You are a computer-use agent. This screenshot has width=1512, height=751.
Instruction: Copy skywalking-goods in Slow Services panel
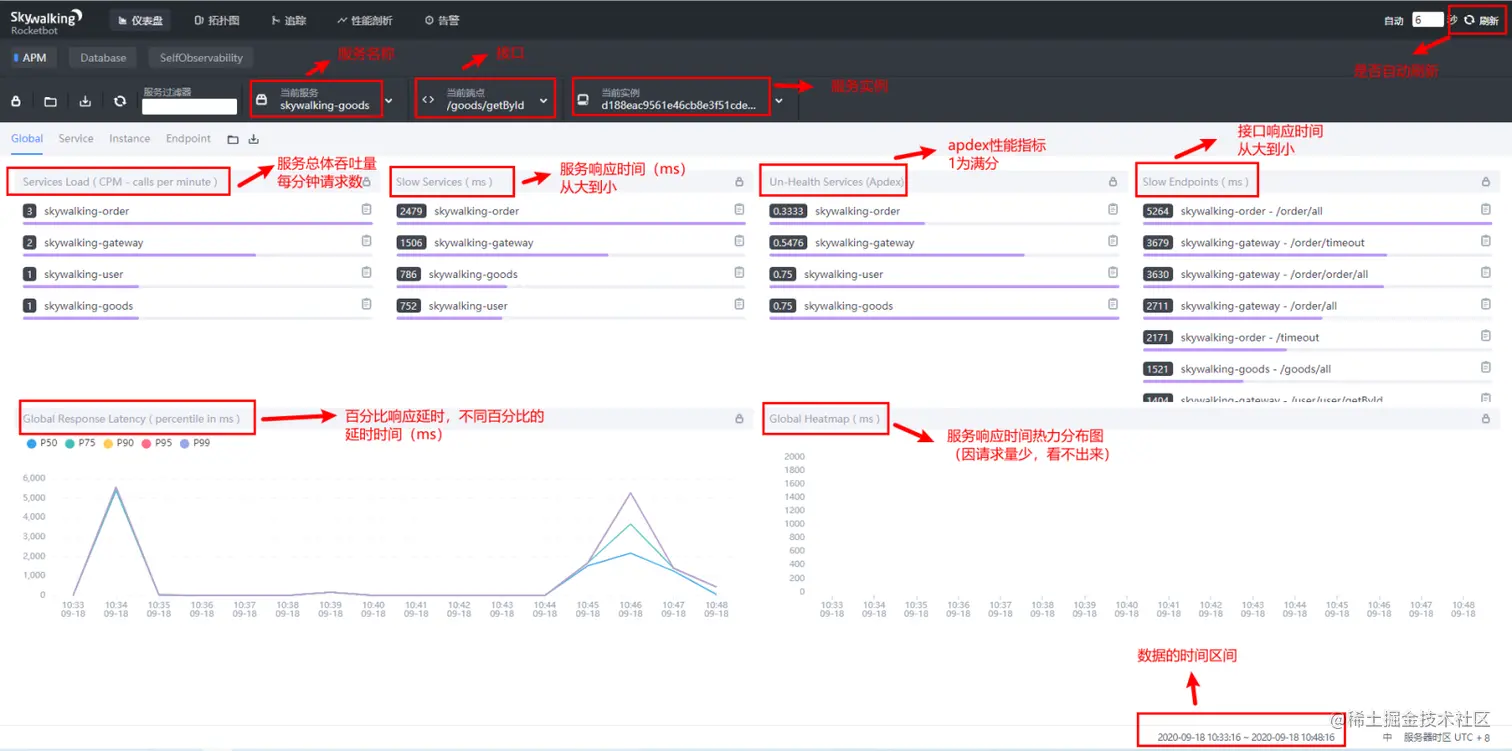[x=739, y=273]
